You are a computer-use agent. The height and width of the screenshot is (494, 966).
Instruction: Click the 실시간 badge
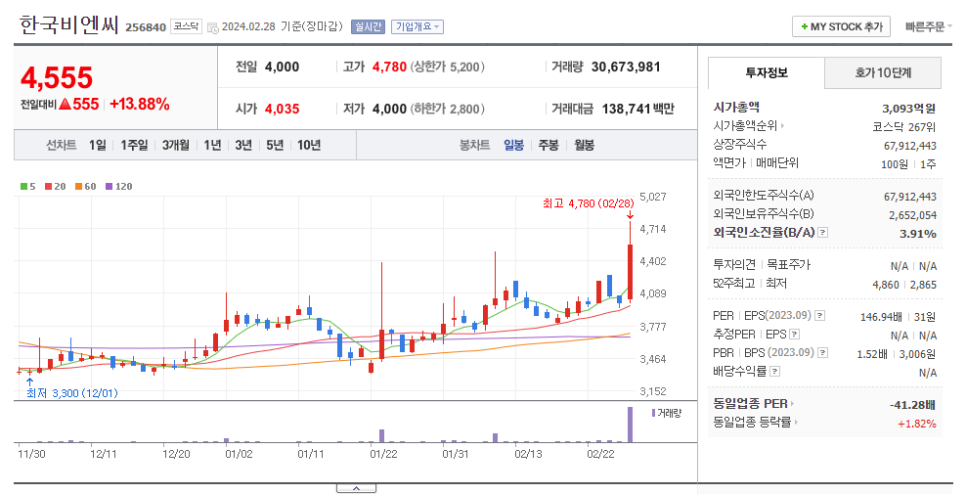click(368, 26)
